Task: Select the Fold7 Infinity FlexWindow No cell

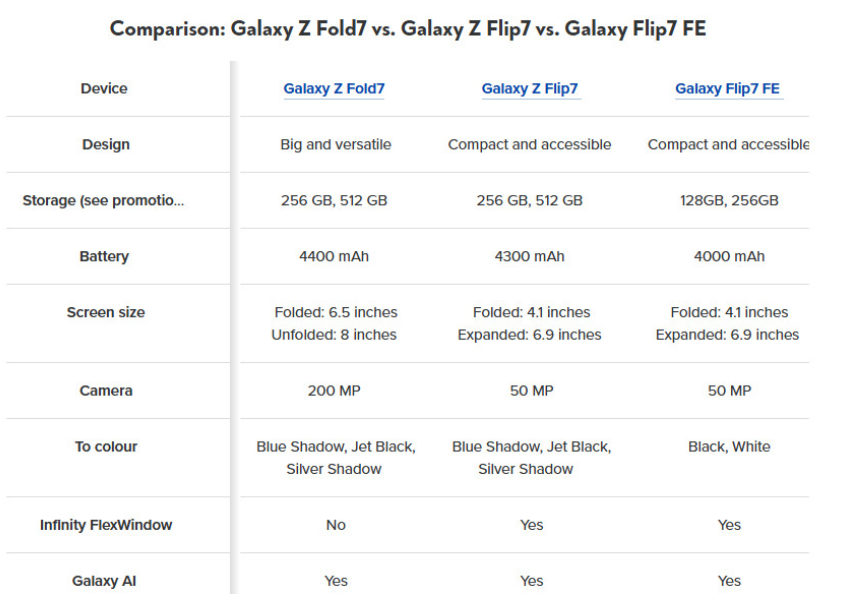Action: pyautogui.click(x=336, y=525)
